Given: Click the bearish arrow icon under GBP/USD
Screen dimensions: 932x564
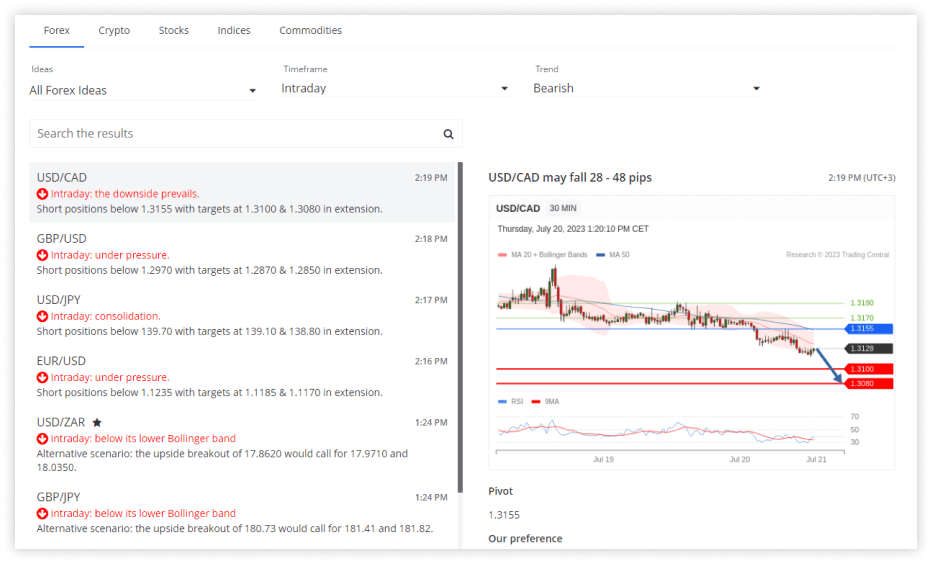Looking at the screenshot, I should (42, 255).
